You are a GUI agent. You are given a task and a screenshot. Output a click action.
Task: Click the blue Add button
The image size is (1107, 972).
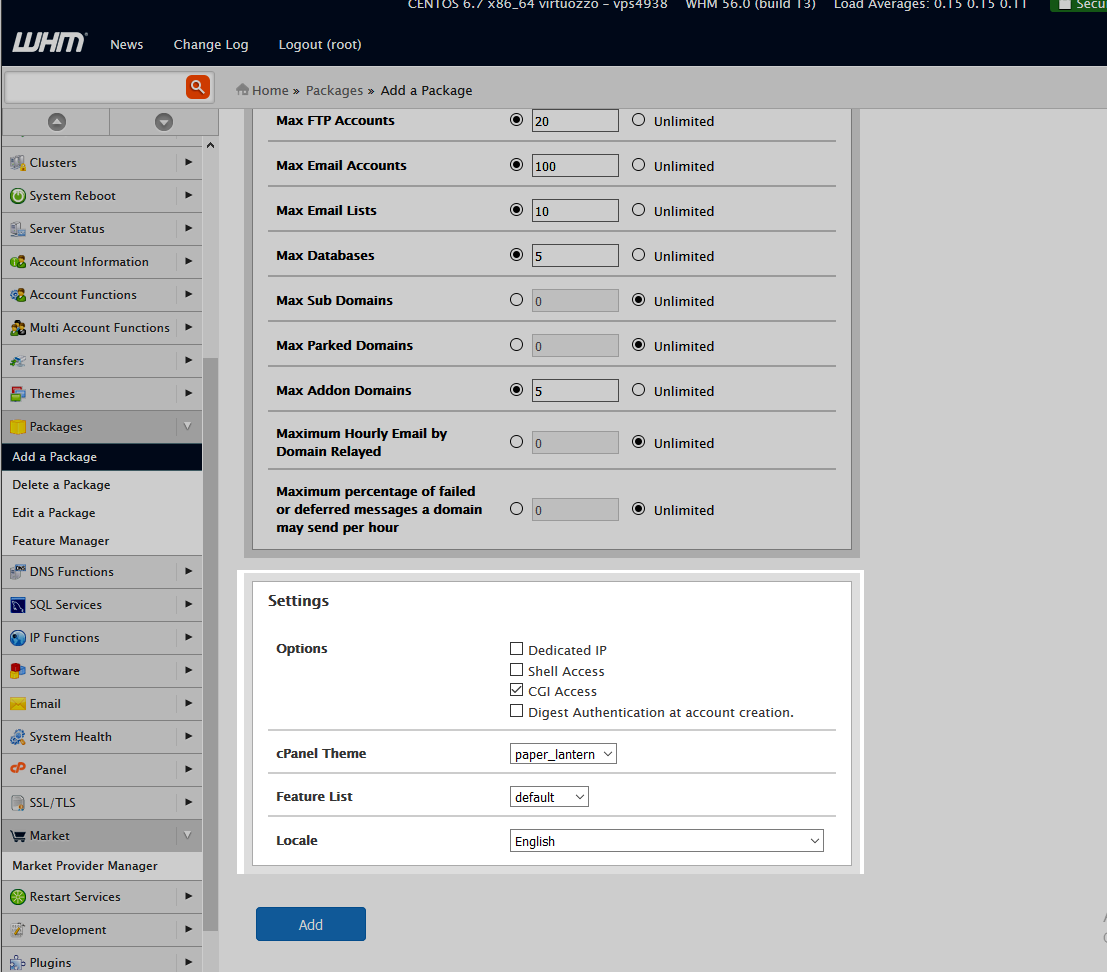coord(311,924)
